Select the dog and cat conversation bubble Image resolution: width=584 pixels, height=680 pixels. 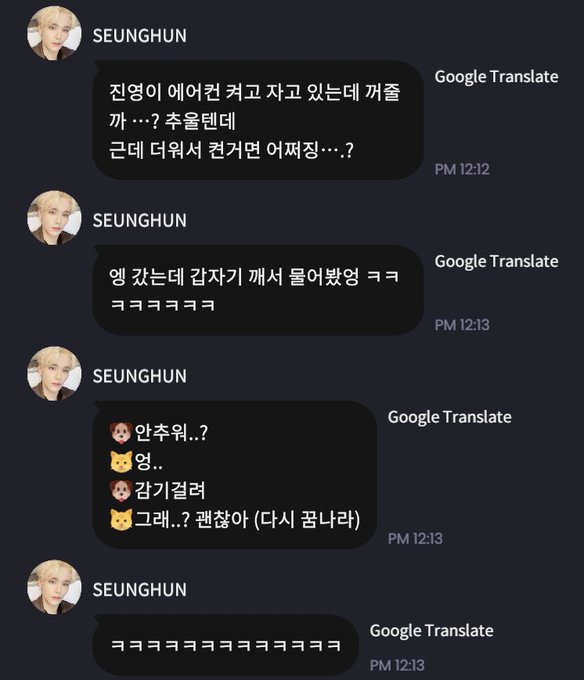point(235,475)
